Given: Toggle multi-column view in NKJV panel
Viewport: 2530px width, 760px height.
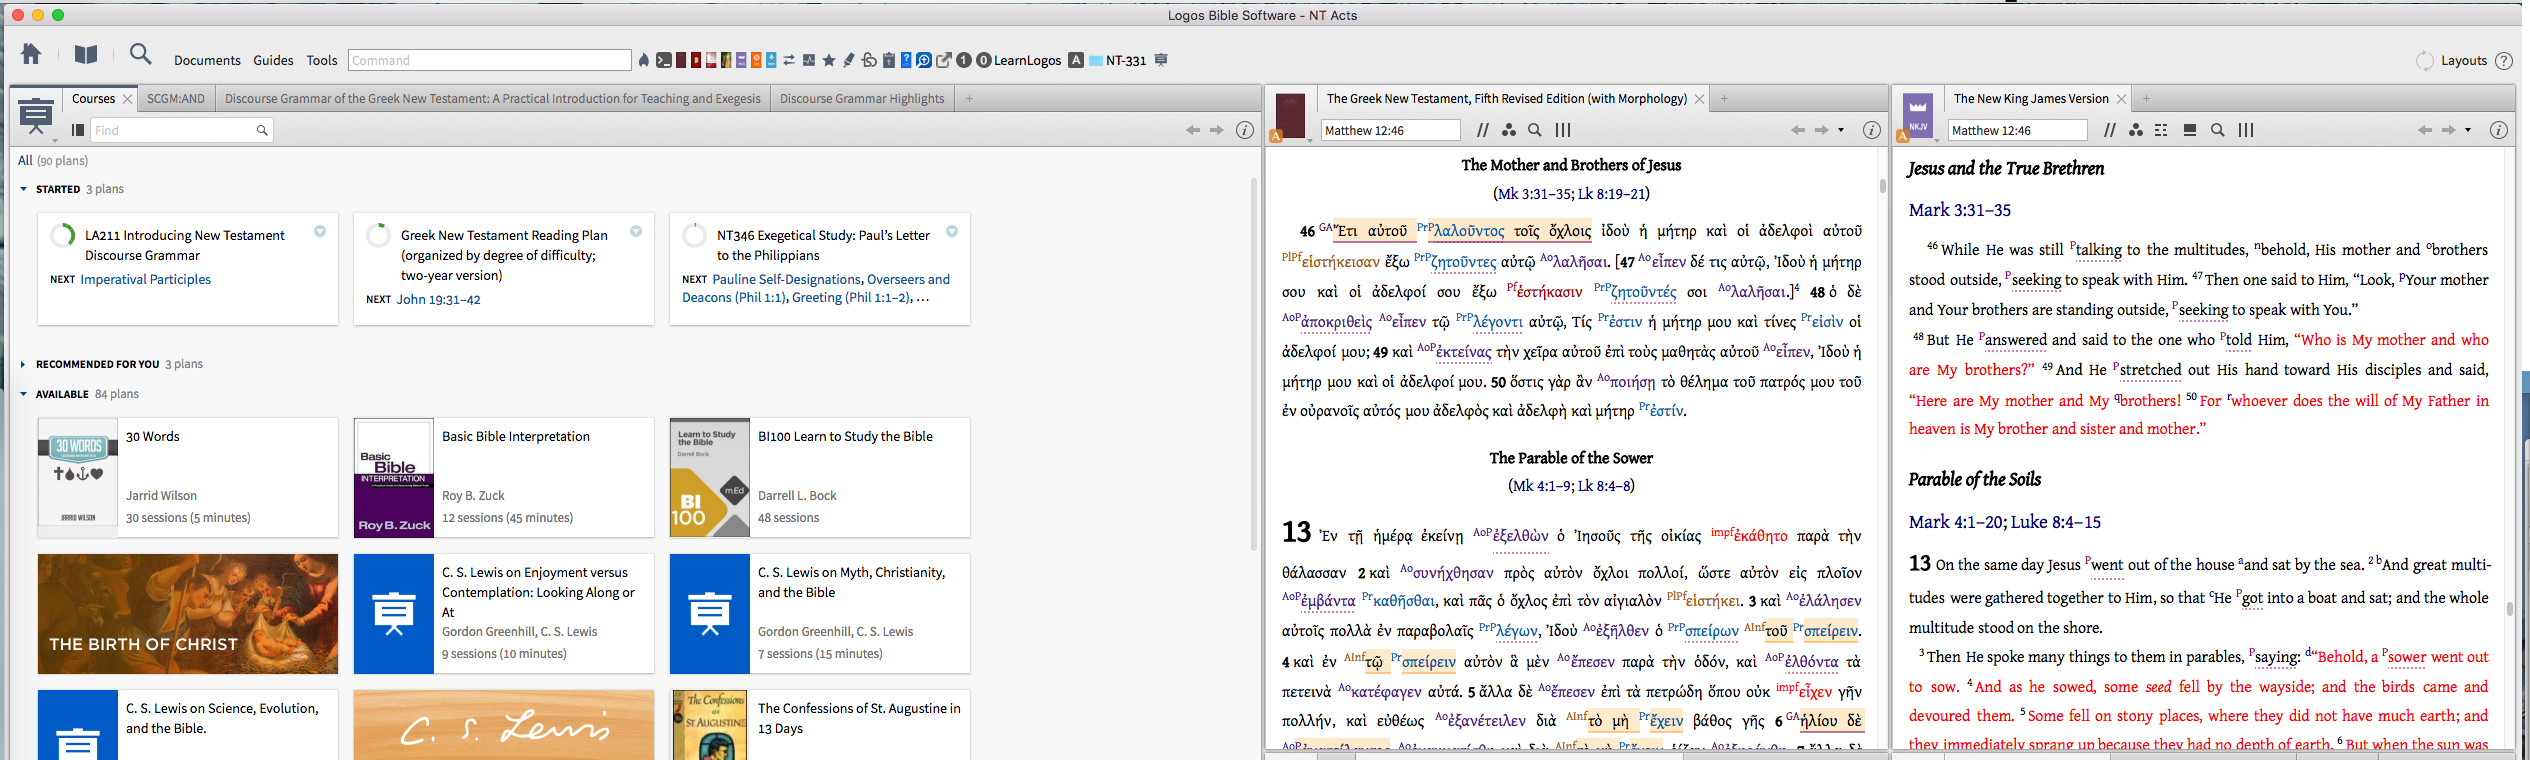Looking at the screenshot, I should point(2246,130).
